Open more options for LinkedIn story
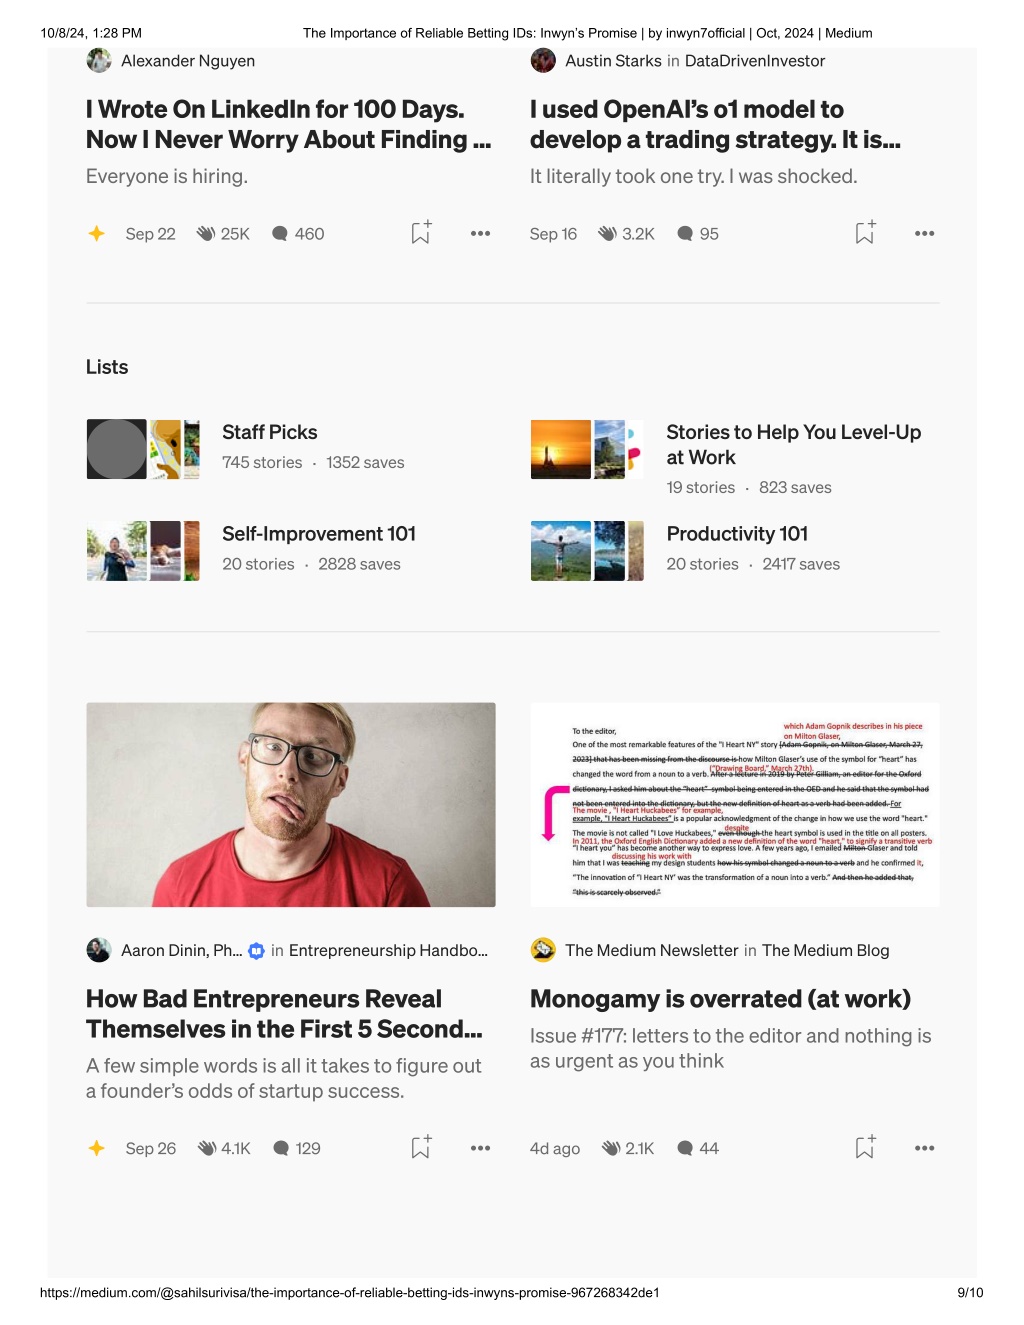The image size is (1024, 1325). click(480, 233)
